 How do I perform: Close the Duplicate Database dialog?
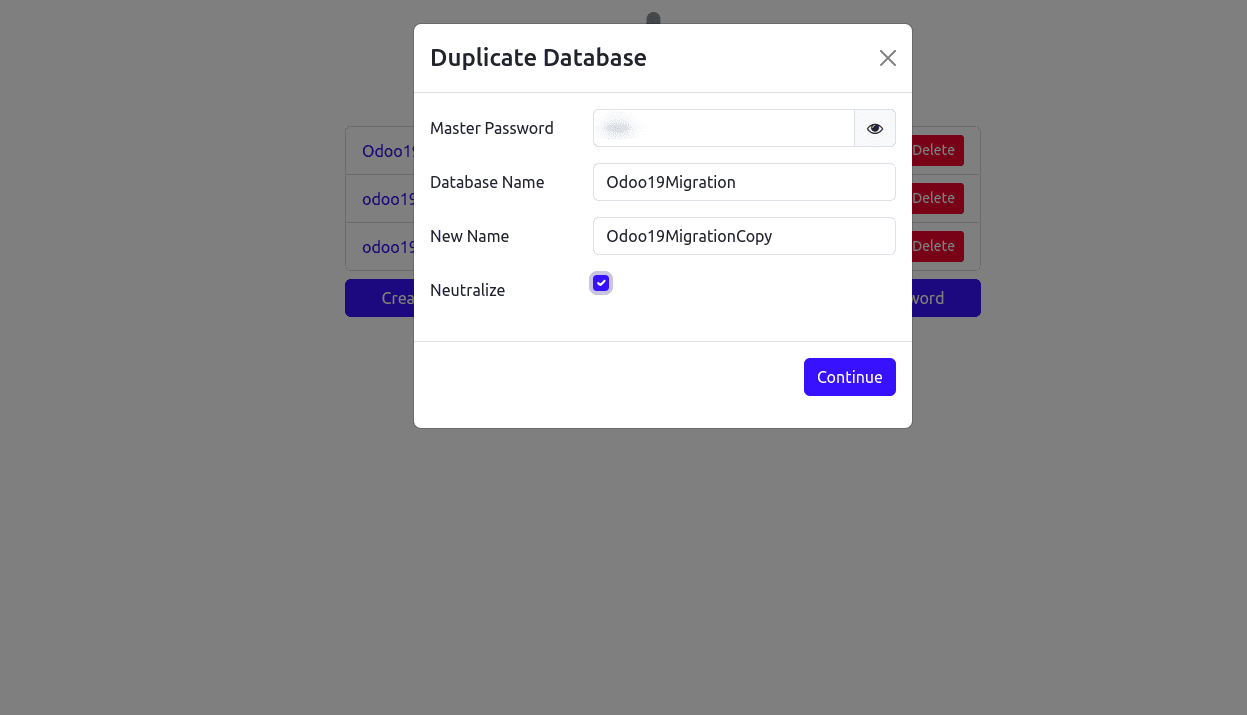pos(887,58)
